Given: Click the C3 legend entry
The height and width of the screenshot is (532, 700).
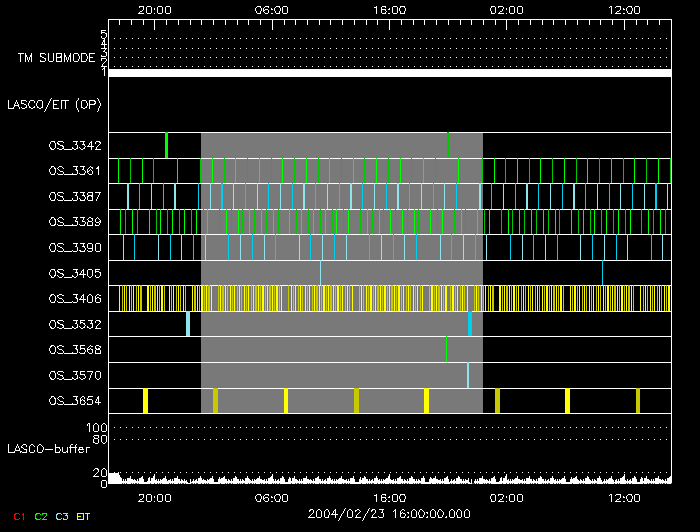Looking at the screenshot, I should point(62,516).
